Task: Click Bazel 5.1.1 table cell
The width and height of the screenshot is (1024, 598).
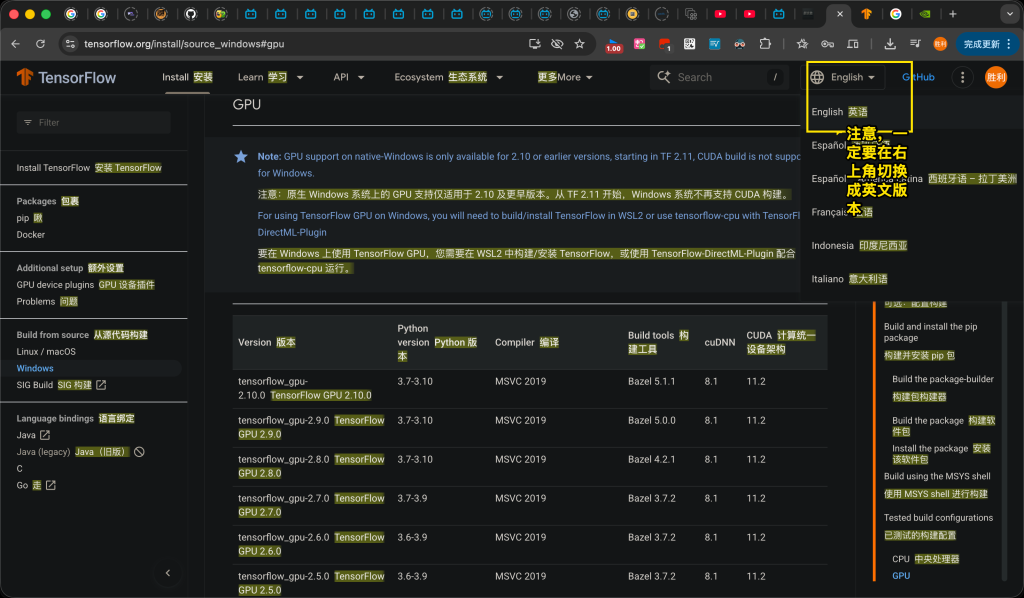Action: click(x=652, y=381)
